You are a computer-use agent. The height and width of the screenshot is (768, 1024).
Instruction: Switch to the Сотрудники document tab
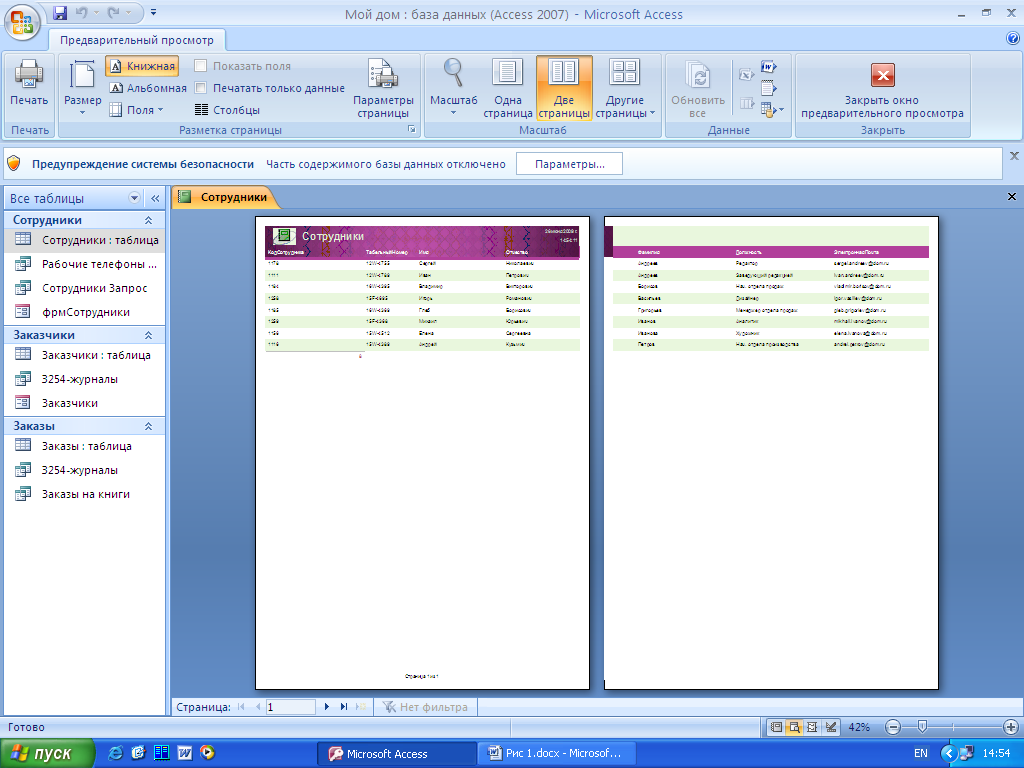click(226, 197)
